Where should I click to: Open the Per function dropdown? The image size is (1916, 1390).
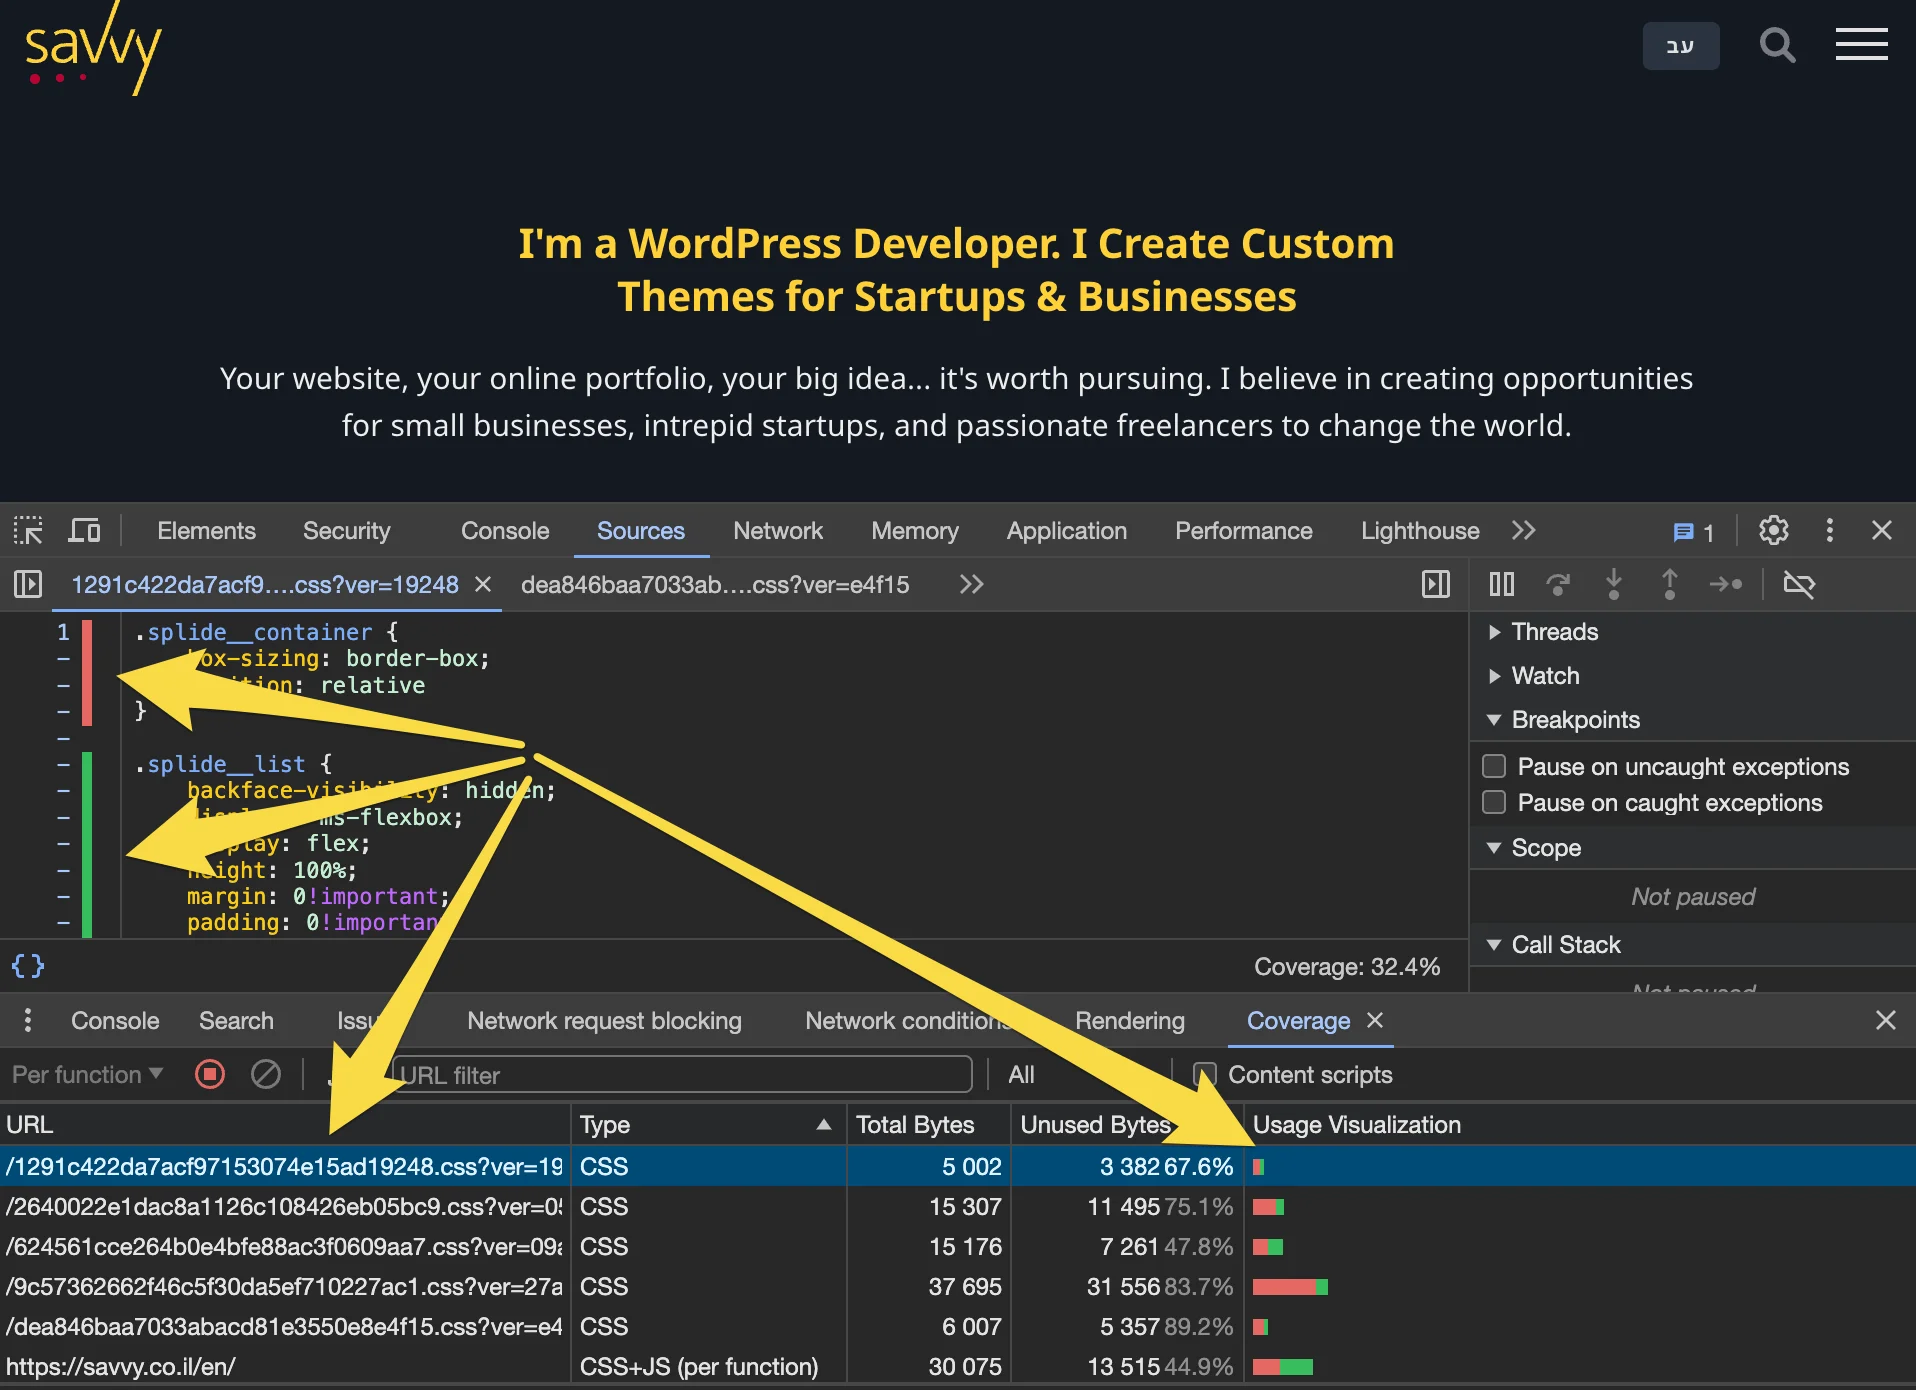(x=87, y=1074)
